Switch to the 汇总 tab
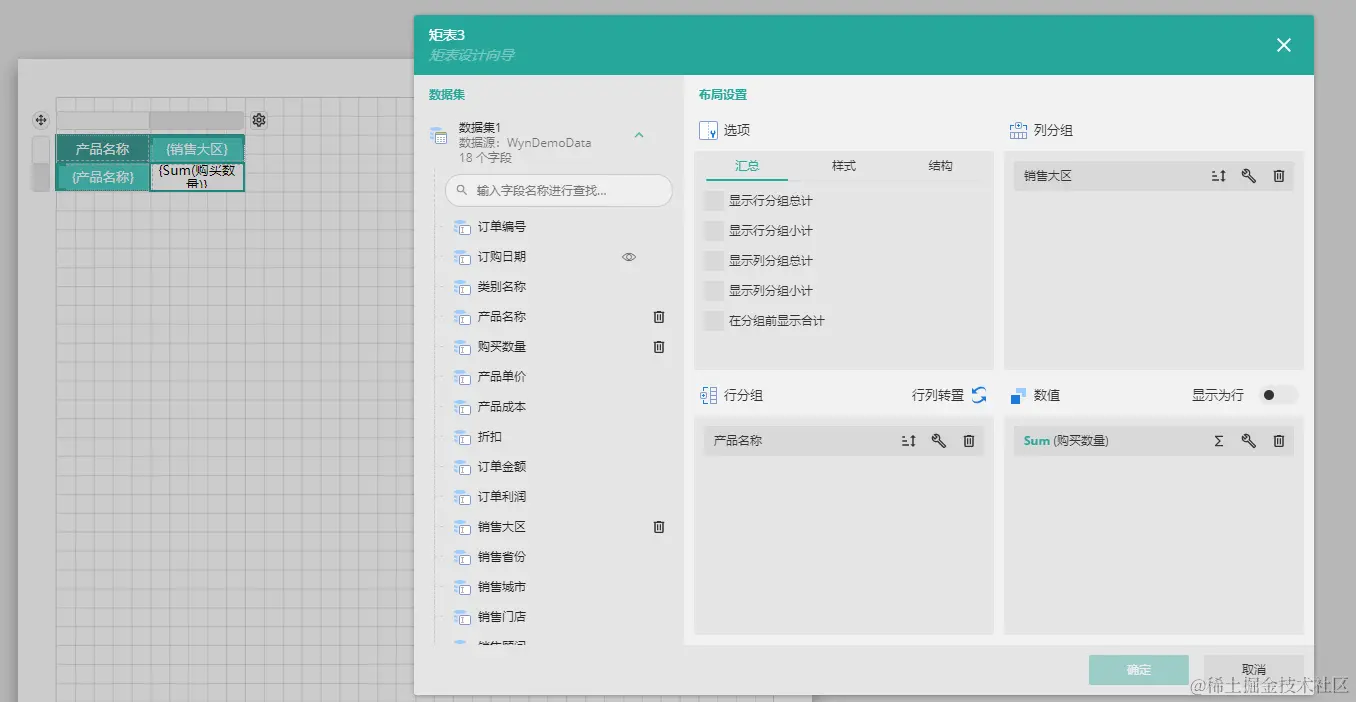 pyautogui.click(x=747, y=166)
